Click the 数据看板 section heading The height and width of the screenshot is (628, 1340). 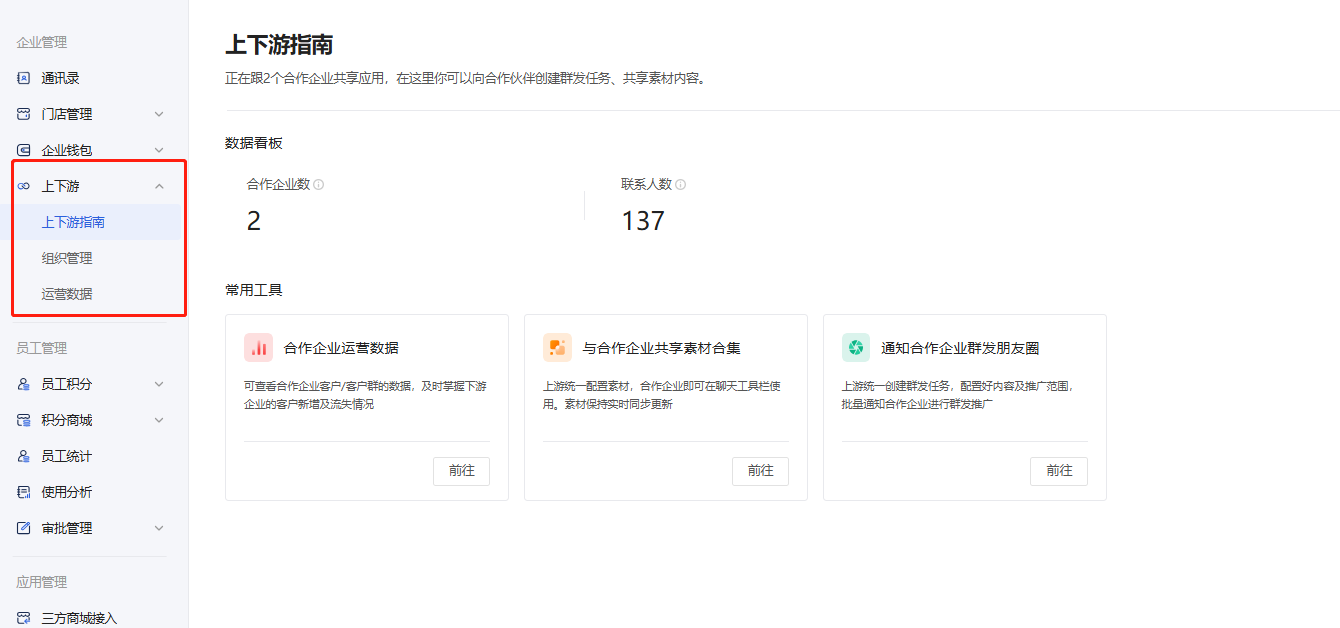tap(254, 143)
